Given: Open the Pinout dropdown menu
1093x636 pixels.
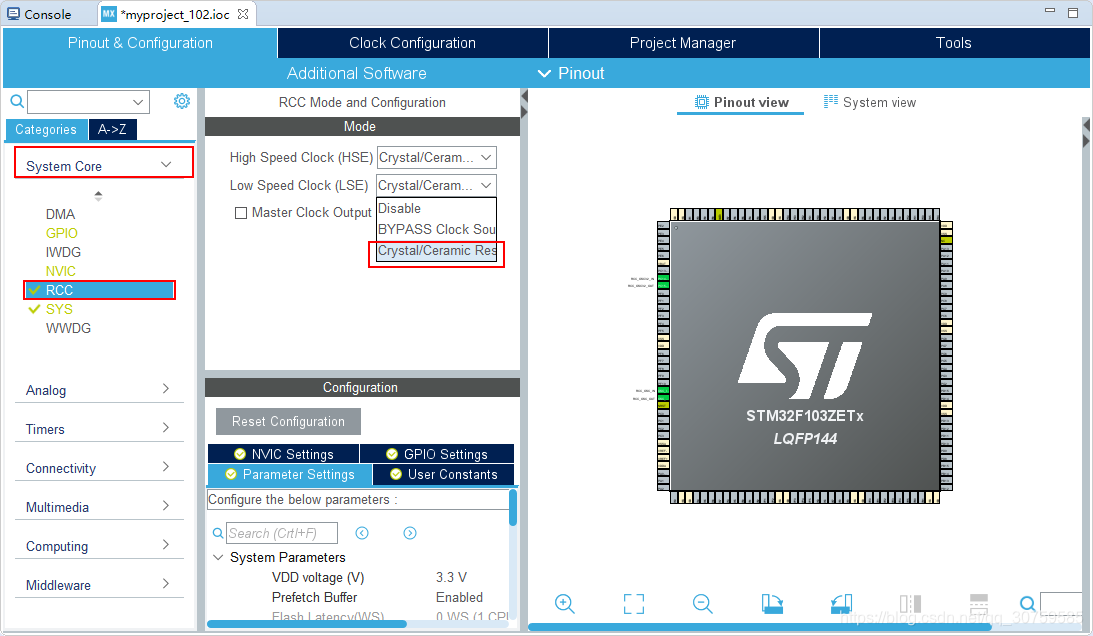Looking at the screenshot, I should (572, 73).
